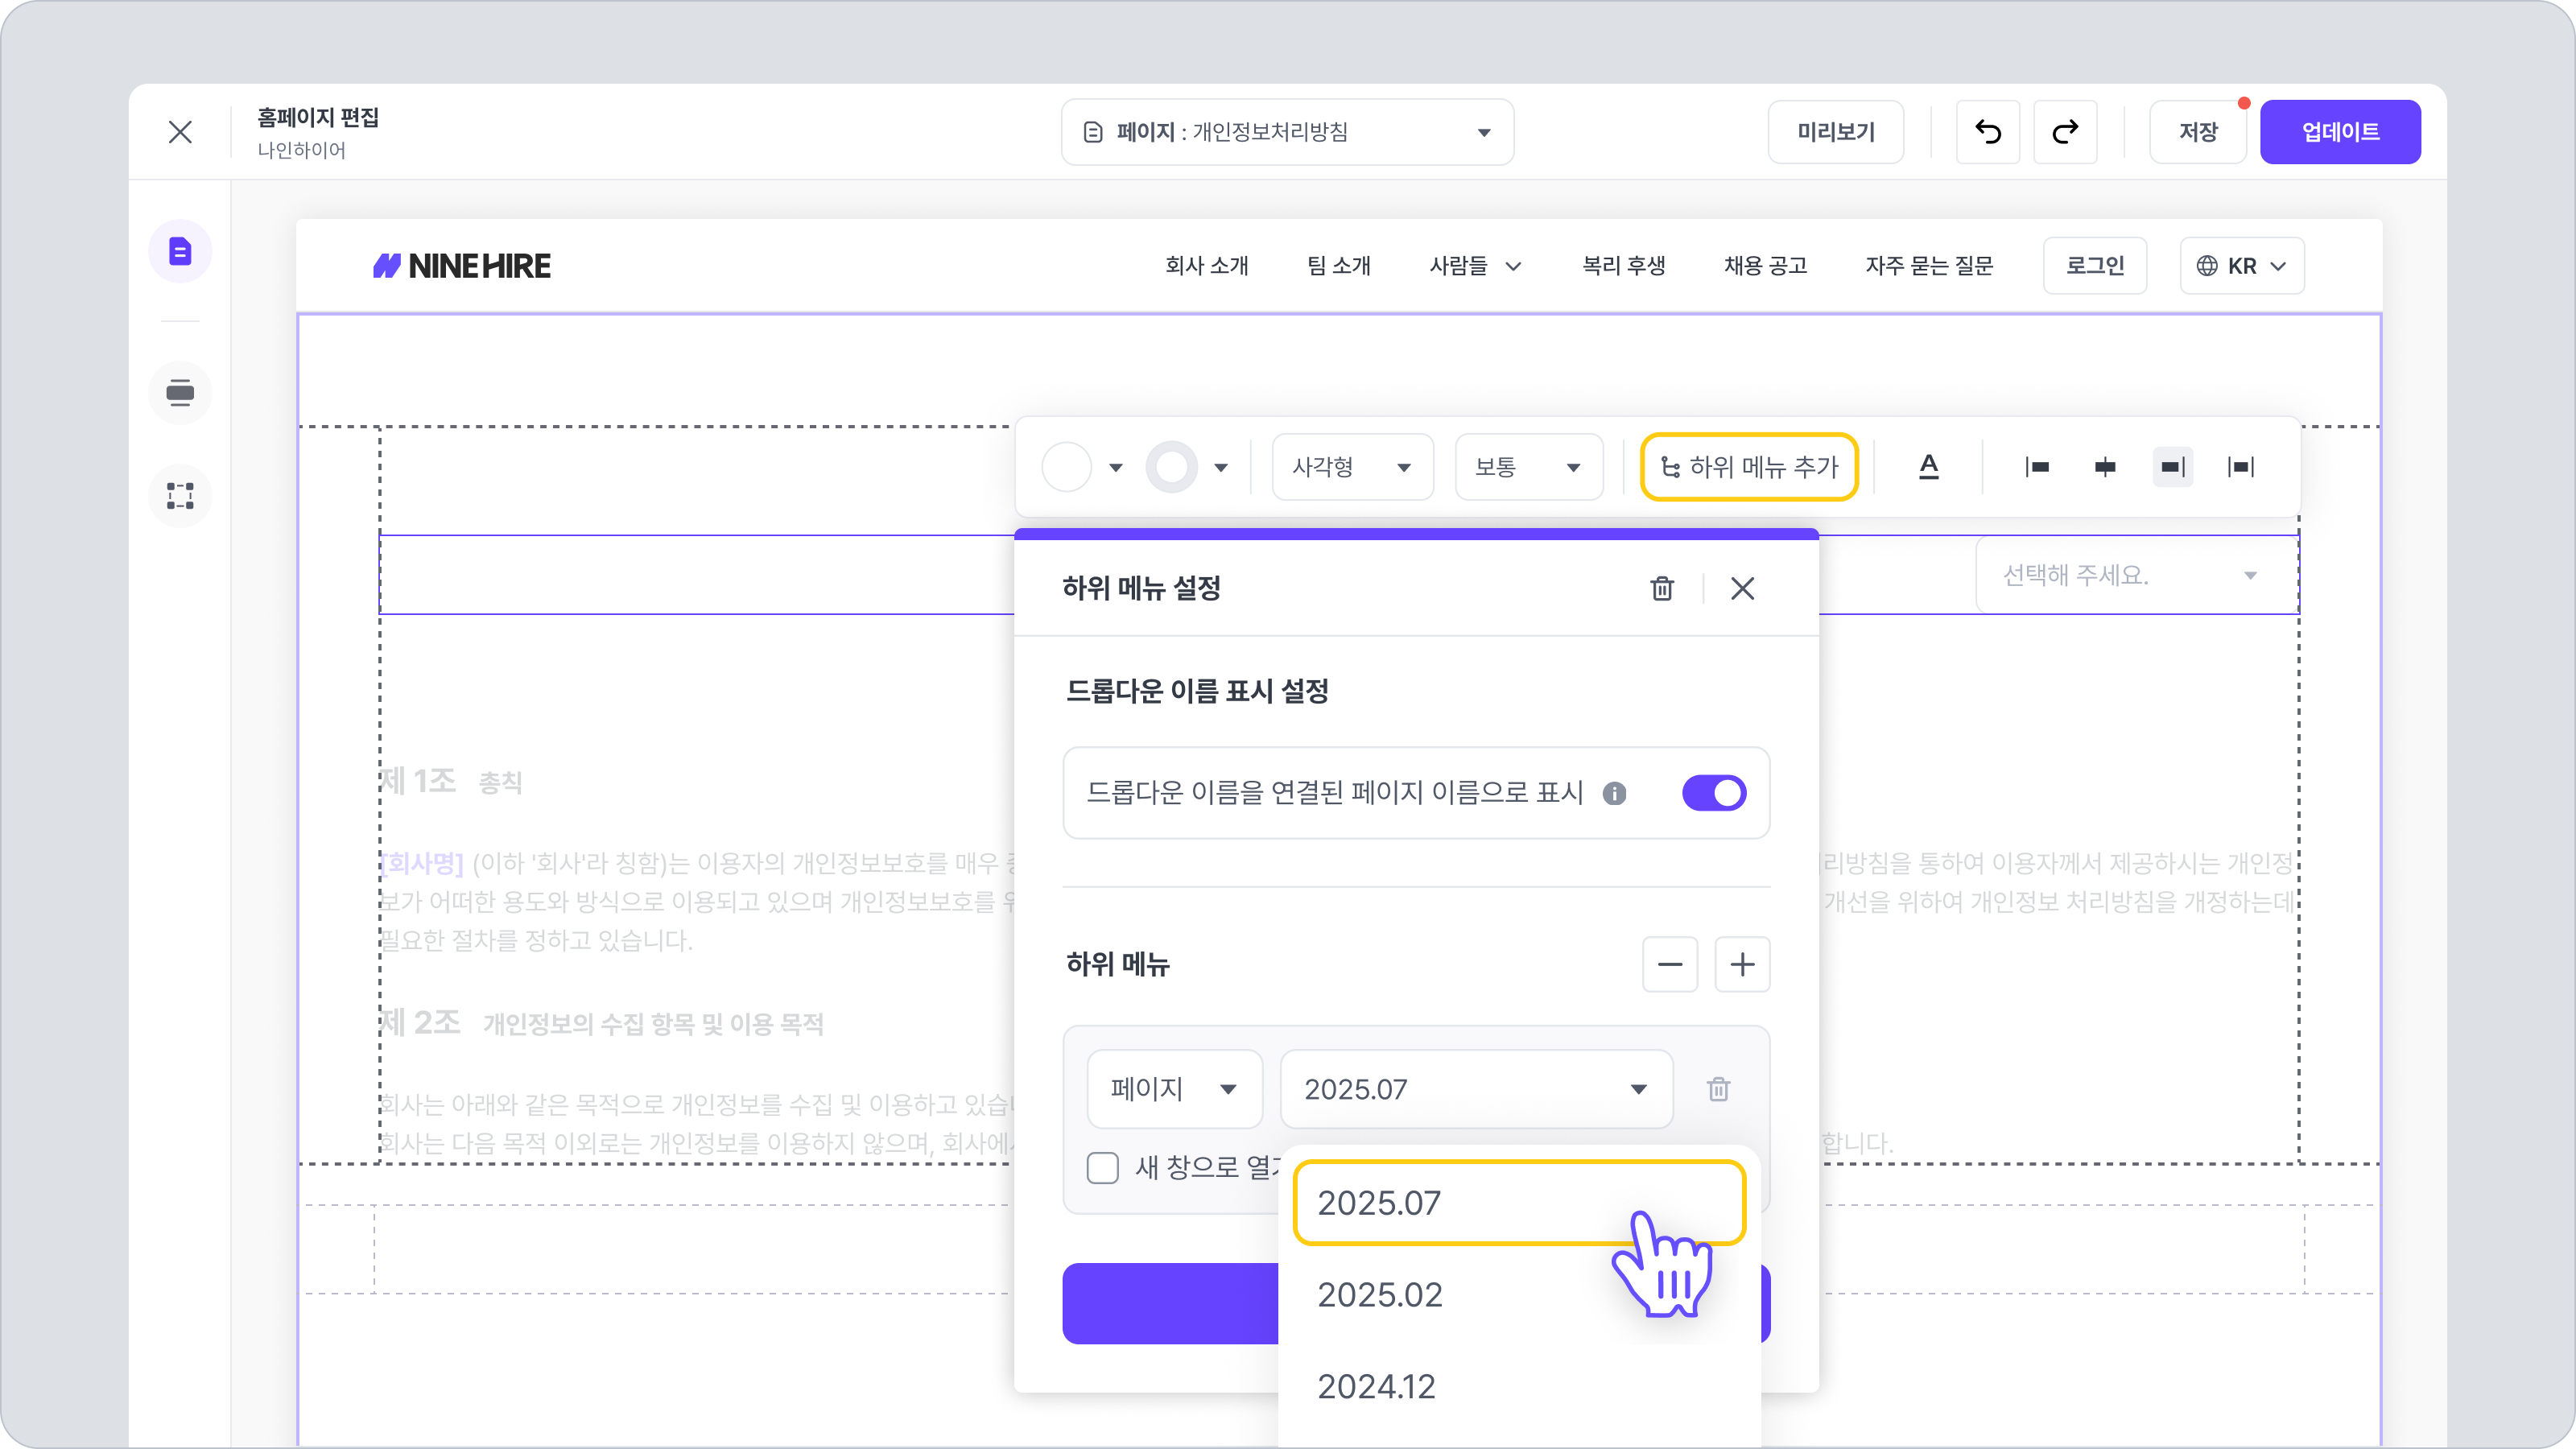Align element to center in toolbar
This screenshot has width=2576, height=1449.
[2105, 467]
